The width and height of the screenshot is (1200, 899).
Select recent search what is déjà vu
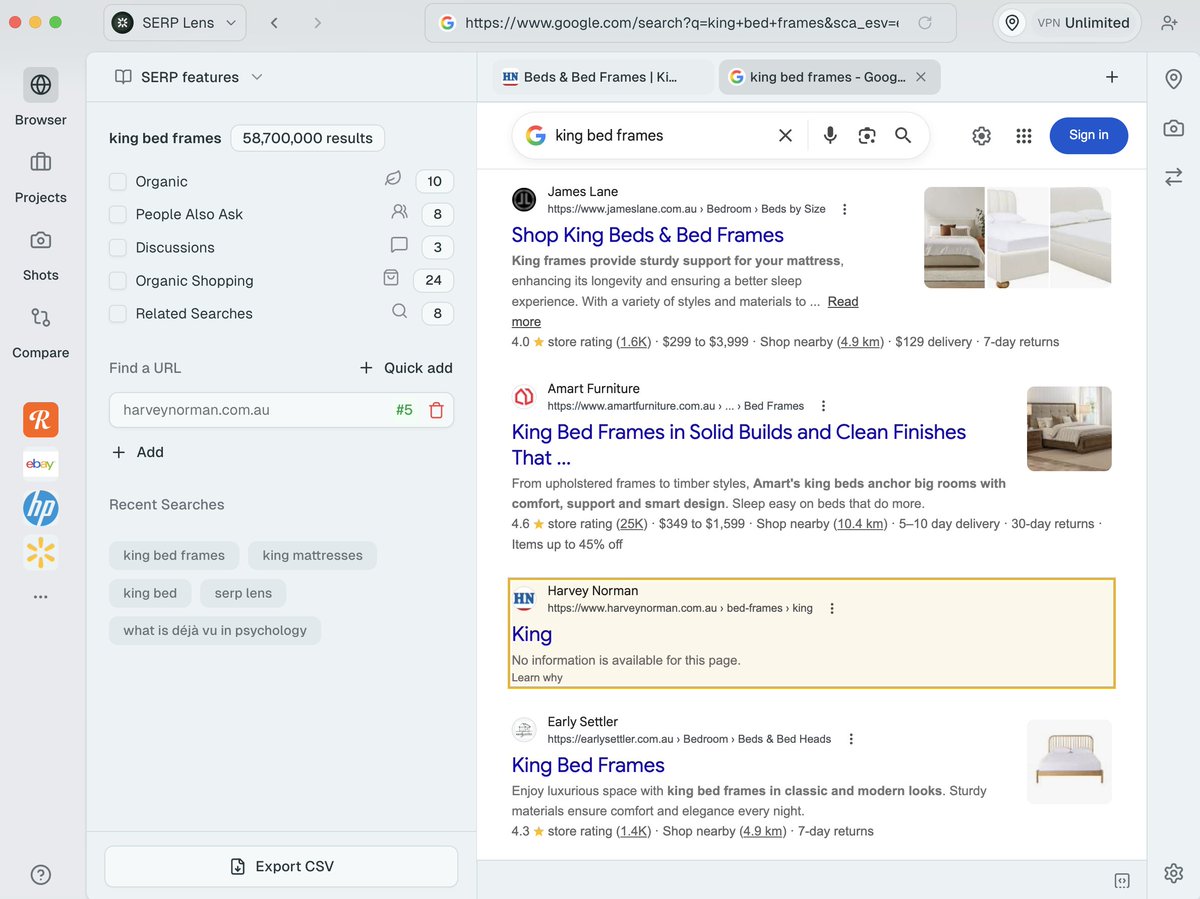pyautogui.click(x=215, y=630)
